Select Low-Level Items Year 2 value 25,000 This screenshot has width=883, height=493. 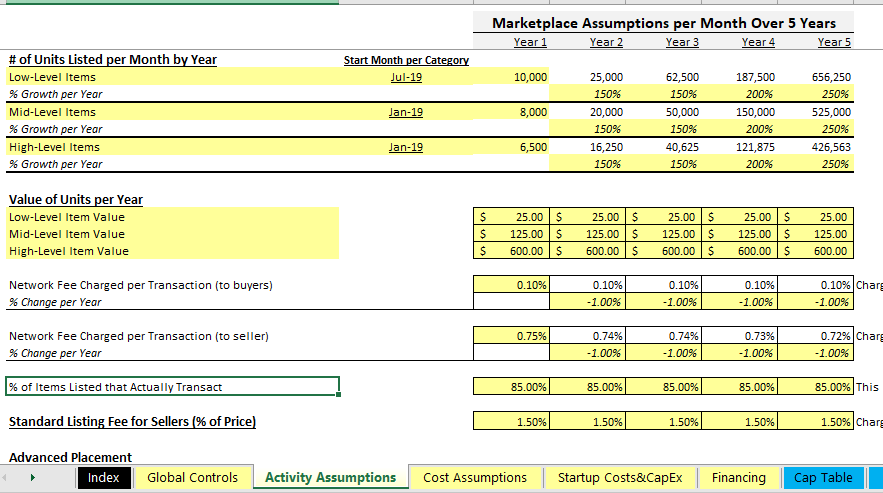[587, 77]
